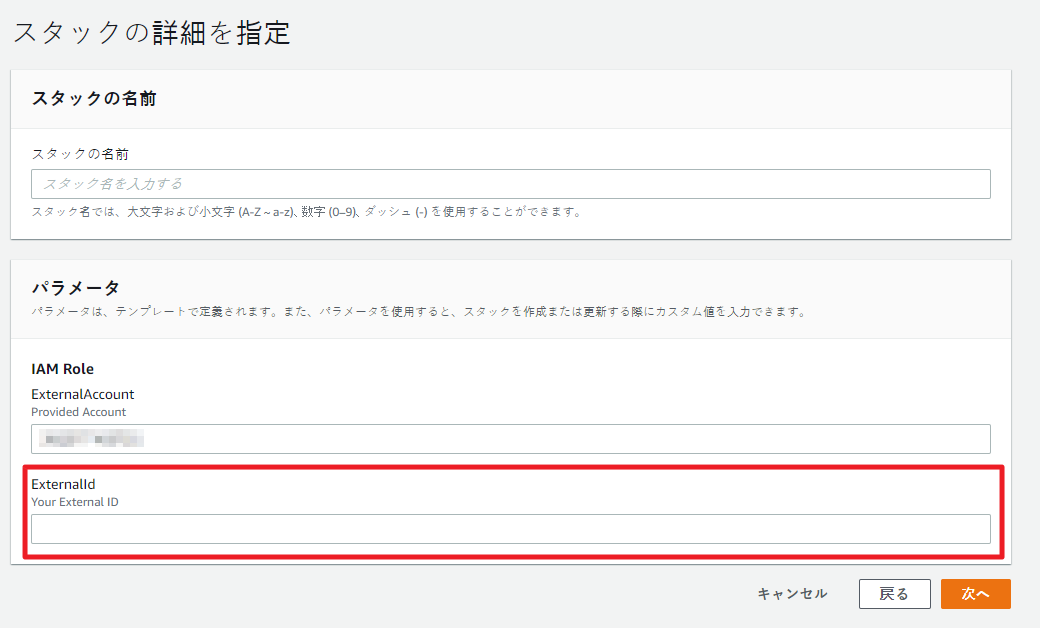Select the スタックの名前 label above input
1040x628 pixels.
click(80, 154)
